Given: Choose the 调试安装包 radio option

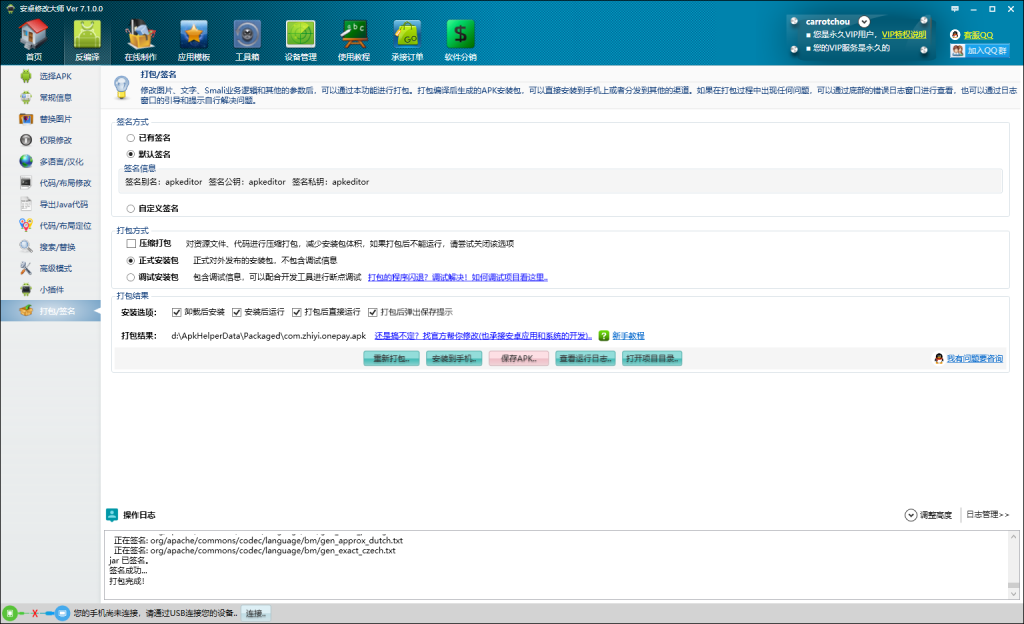Looking at the screenshot, I should pos(131,277).
